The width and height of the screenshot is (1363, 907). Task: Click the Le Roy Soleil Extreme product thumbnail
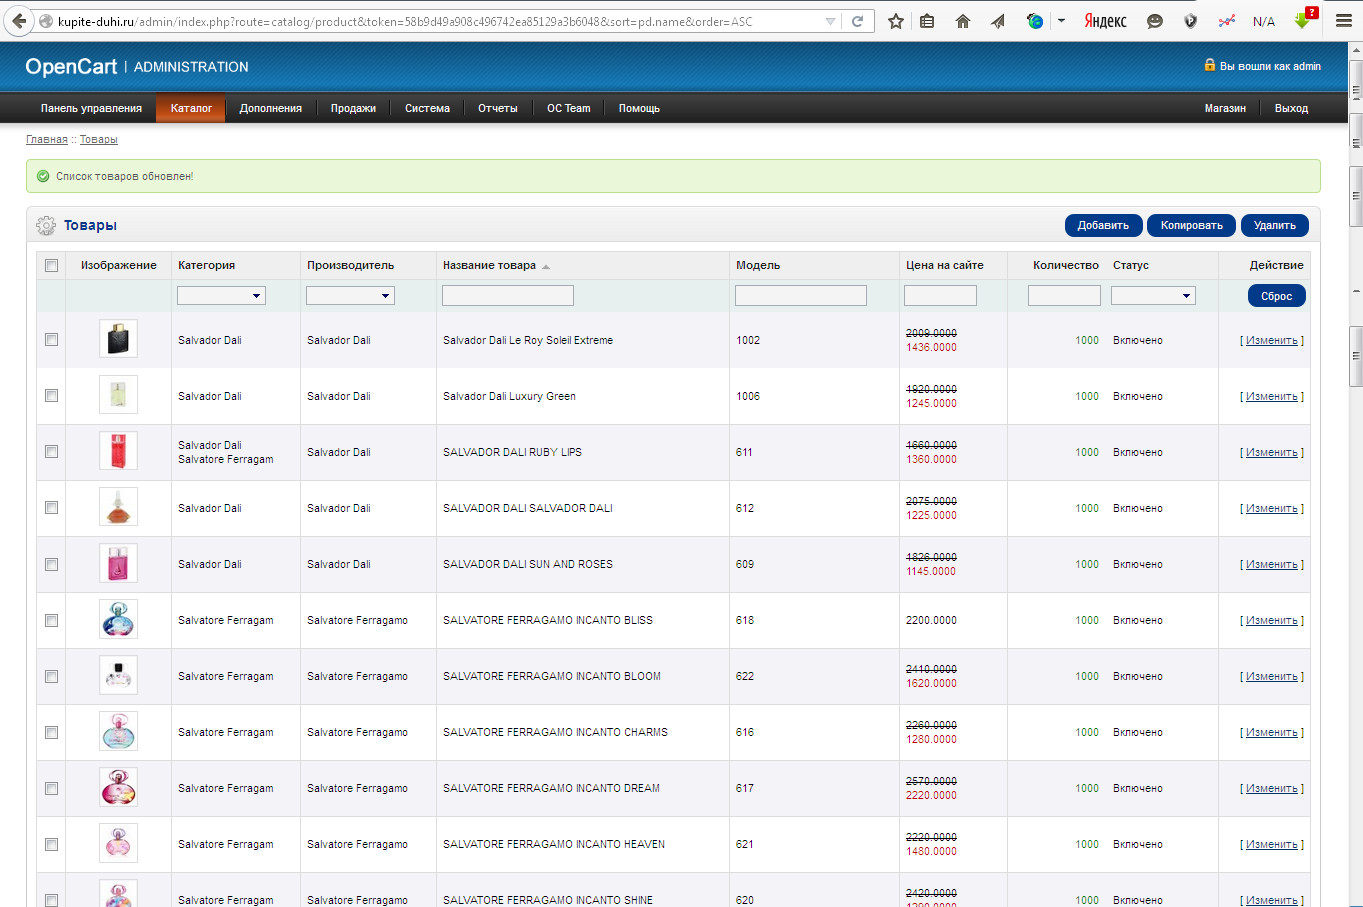coord(118,339)
